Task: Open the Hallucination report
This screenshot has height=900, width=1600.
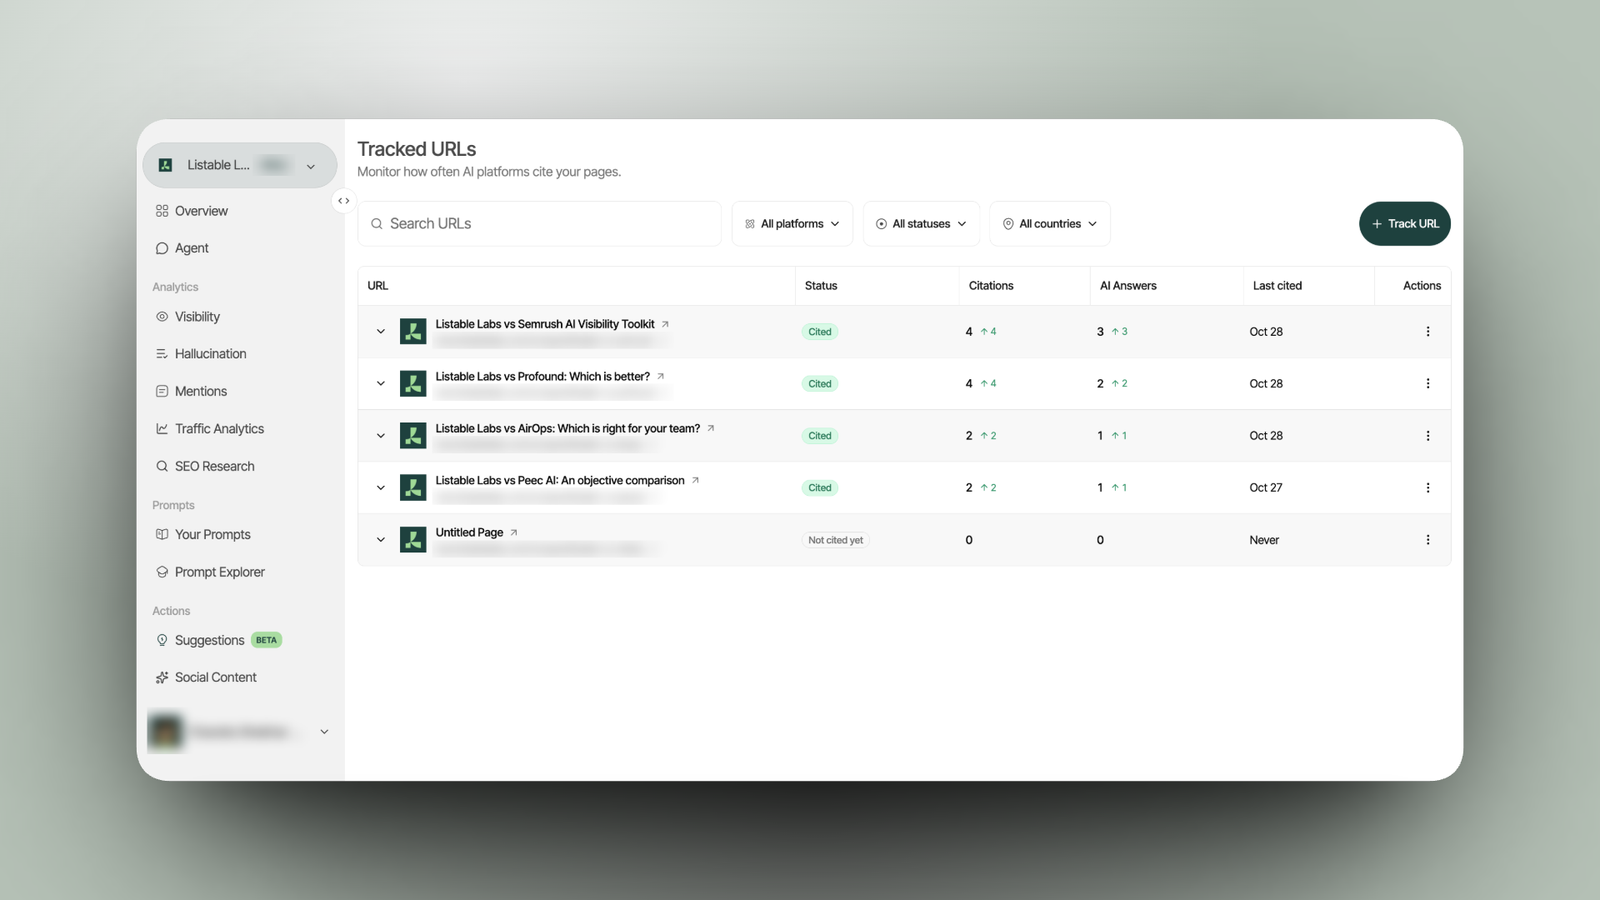Action: pyautogui.click(x=200, y=354)
